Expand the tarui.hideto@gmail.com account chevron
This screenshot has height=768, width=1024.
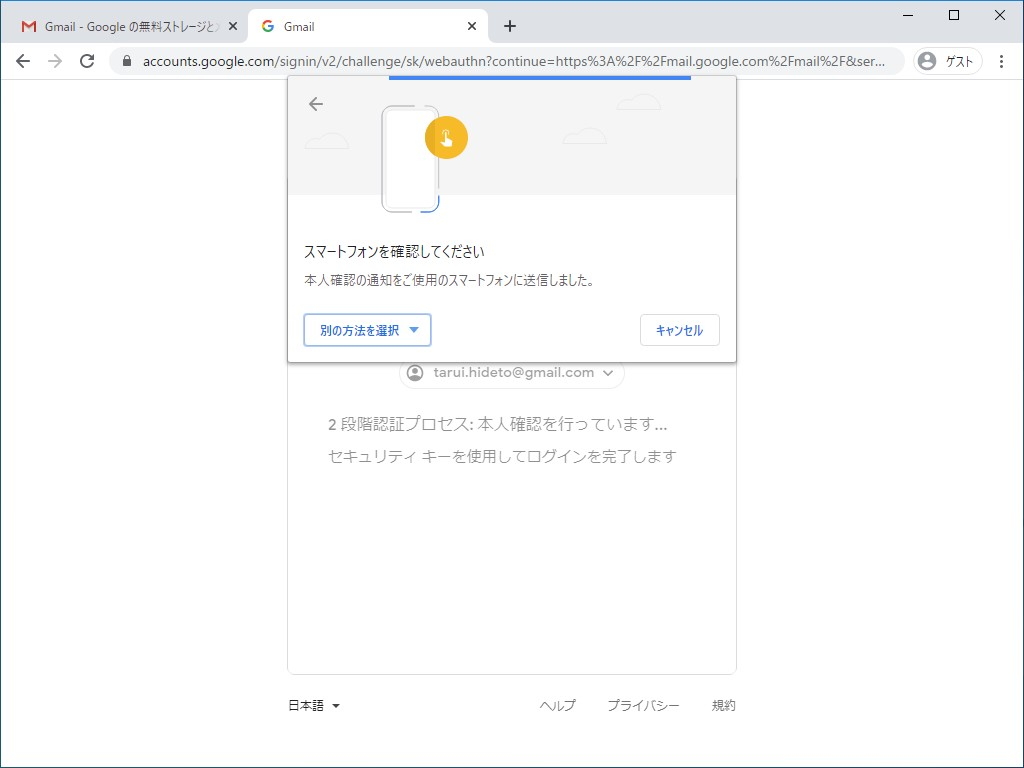tap(607, 373)
